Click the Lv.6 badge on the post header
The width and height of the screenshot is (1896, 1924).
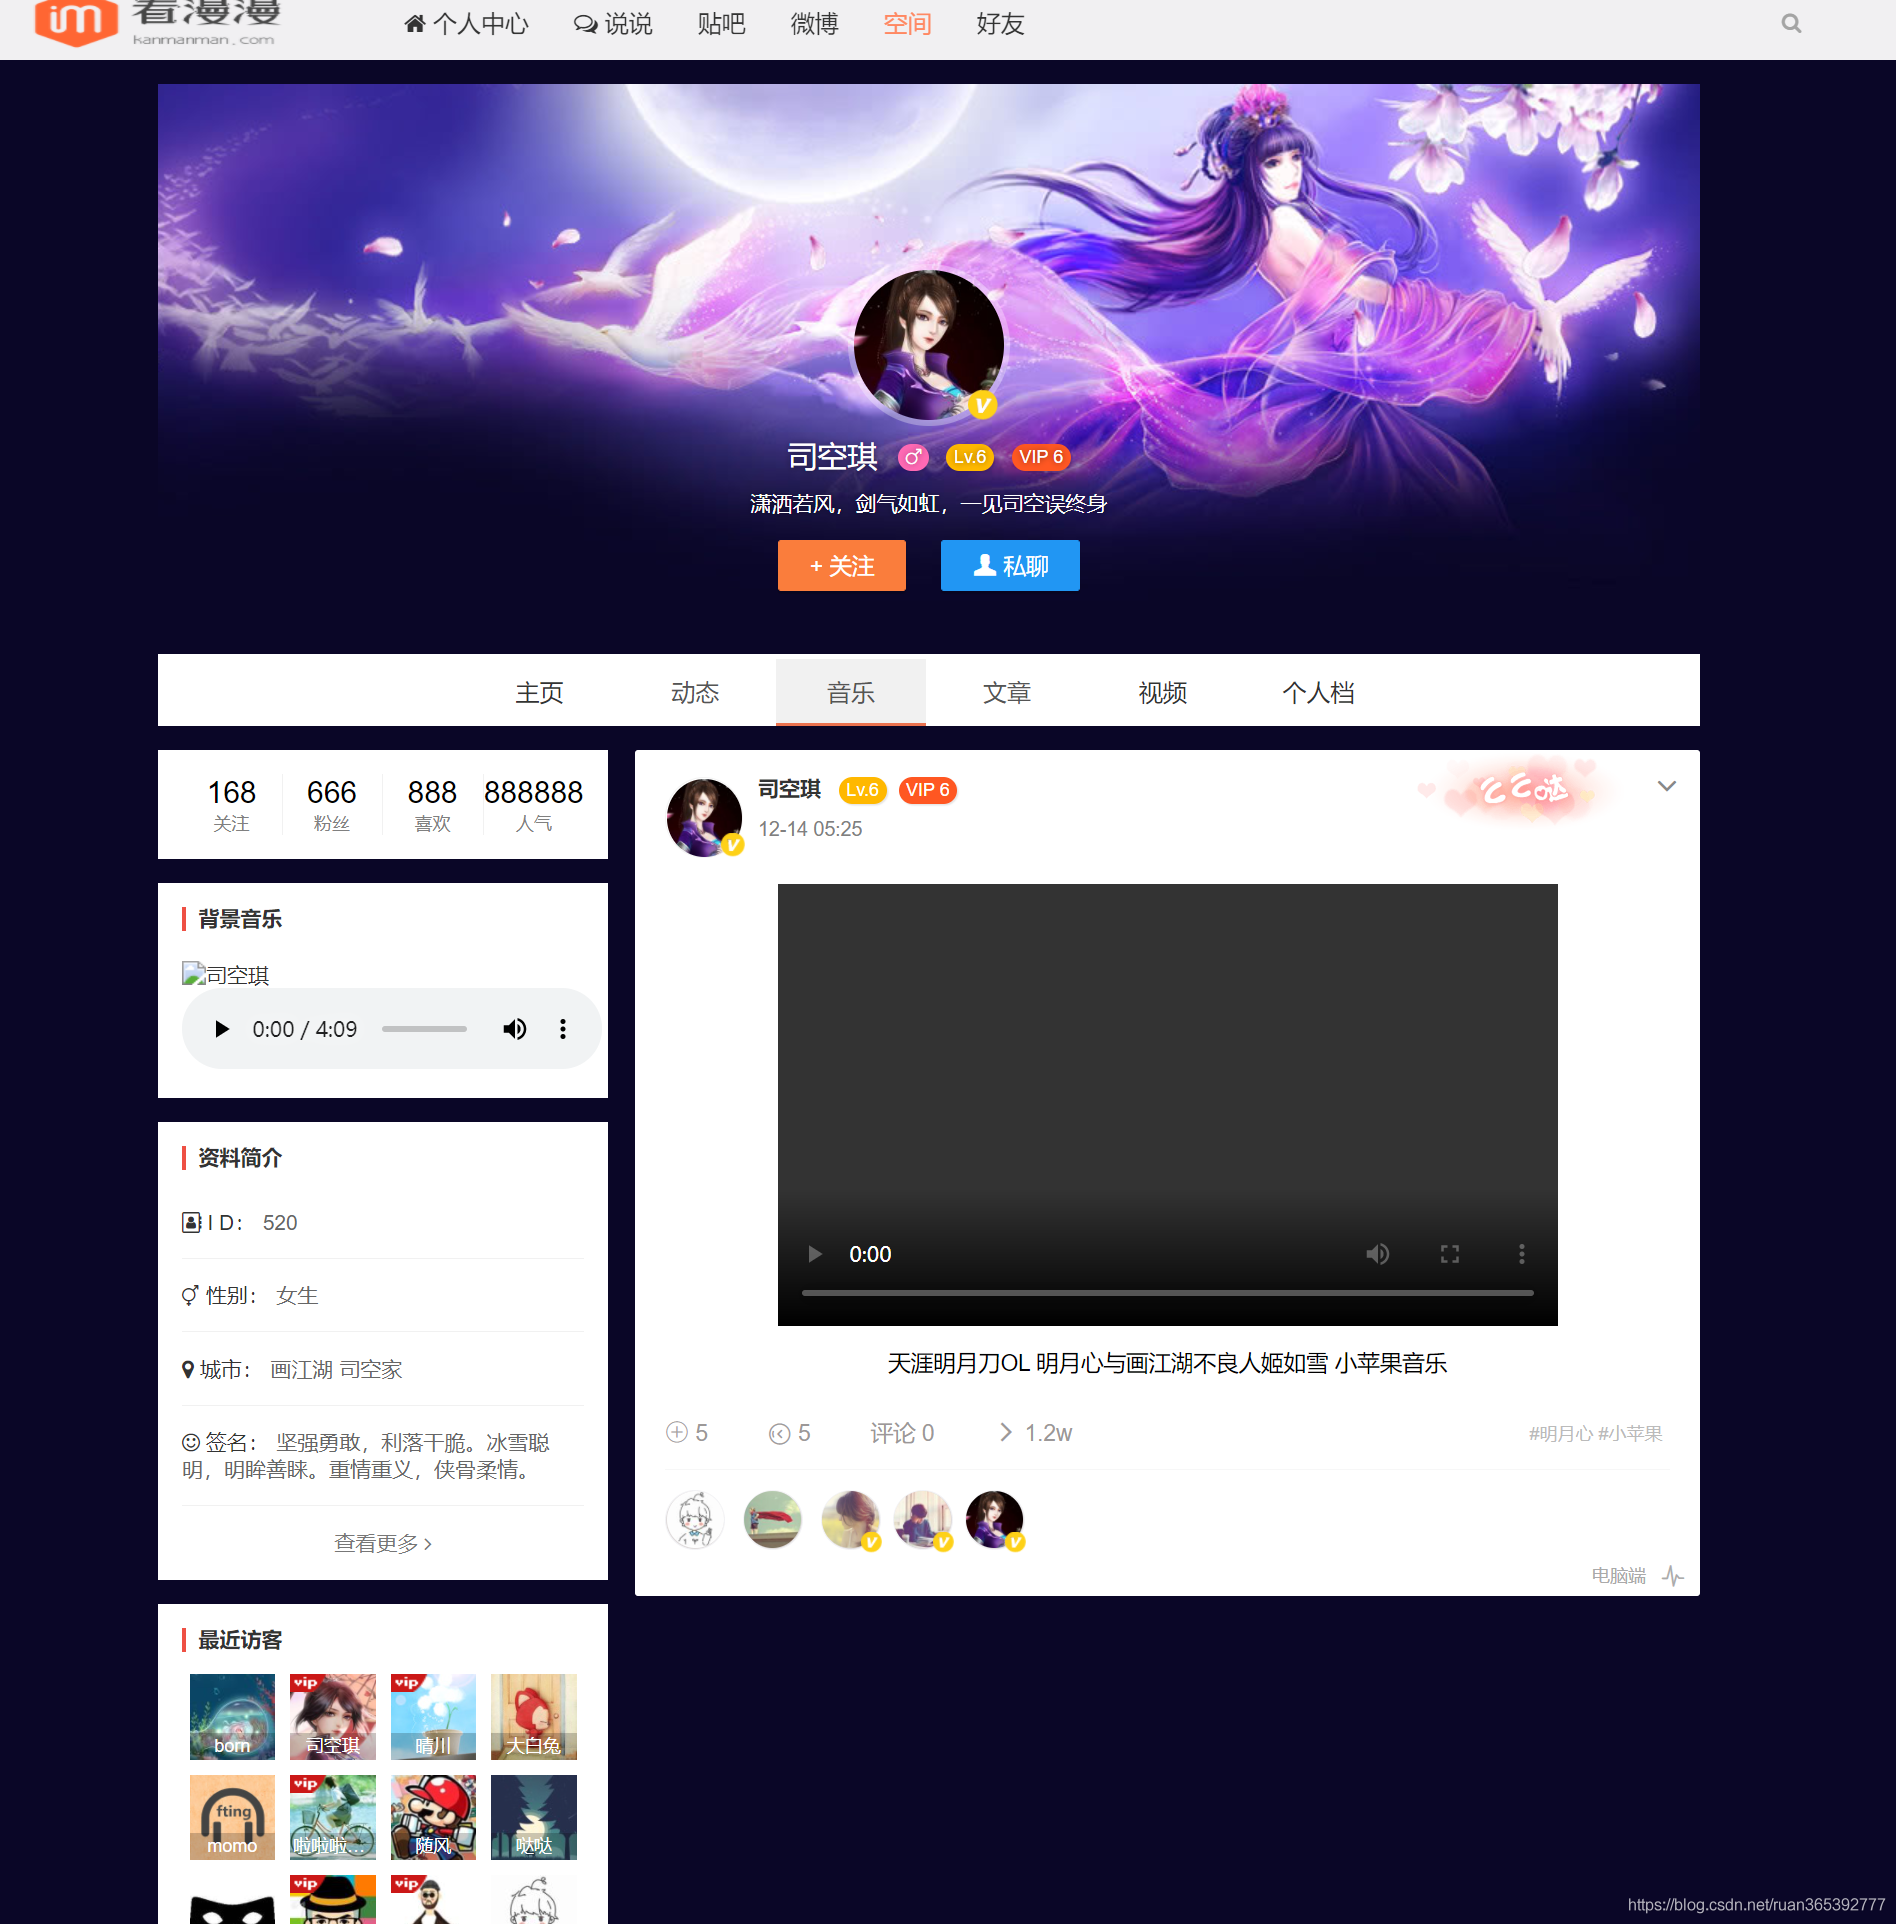[862, 790]
